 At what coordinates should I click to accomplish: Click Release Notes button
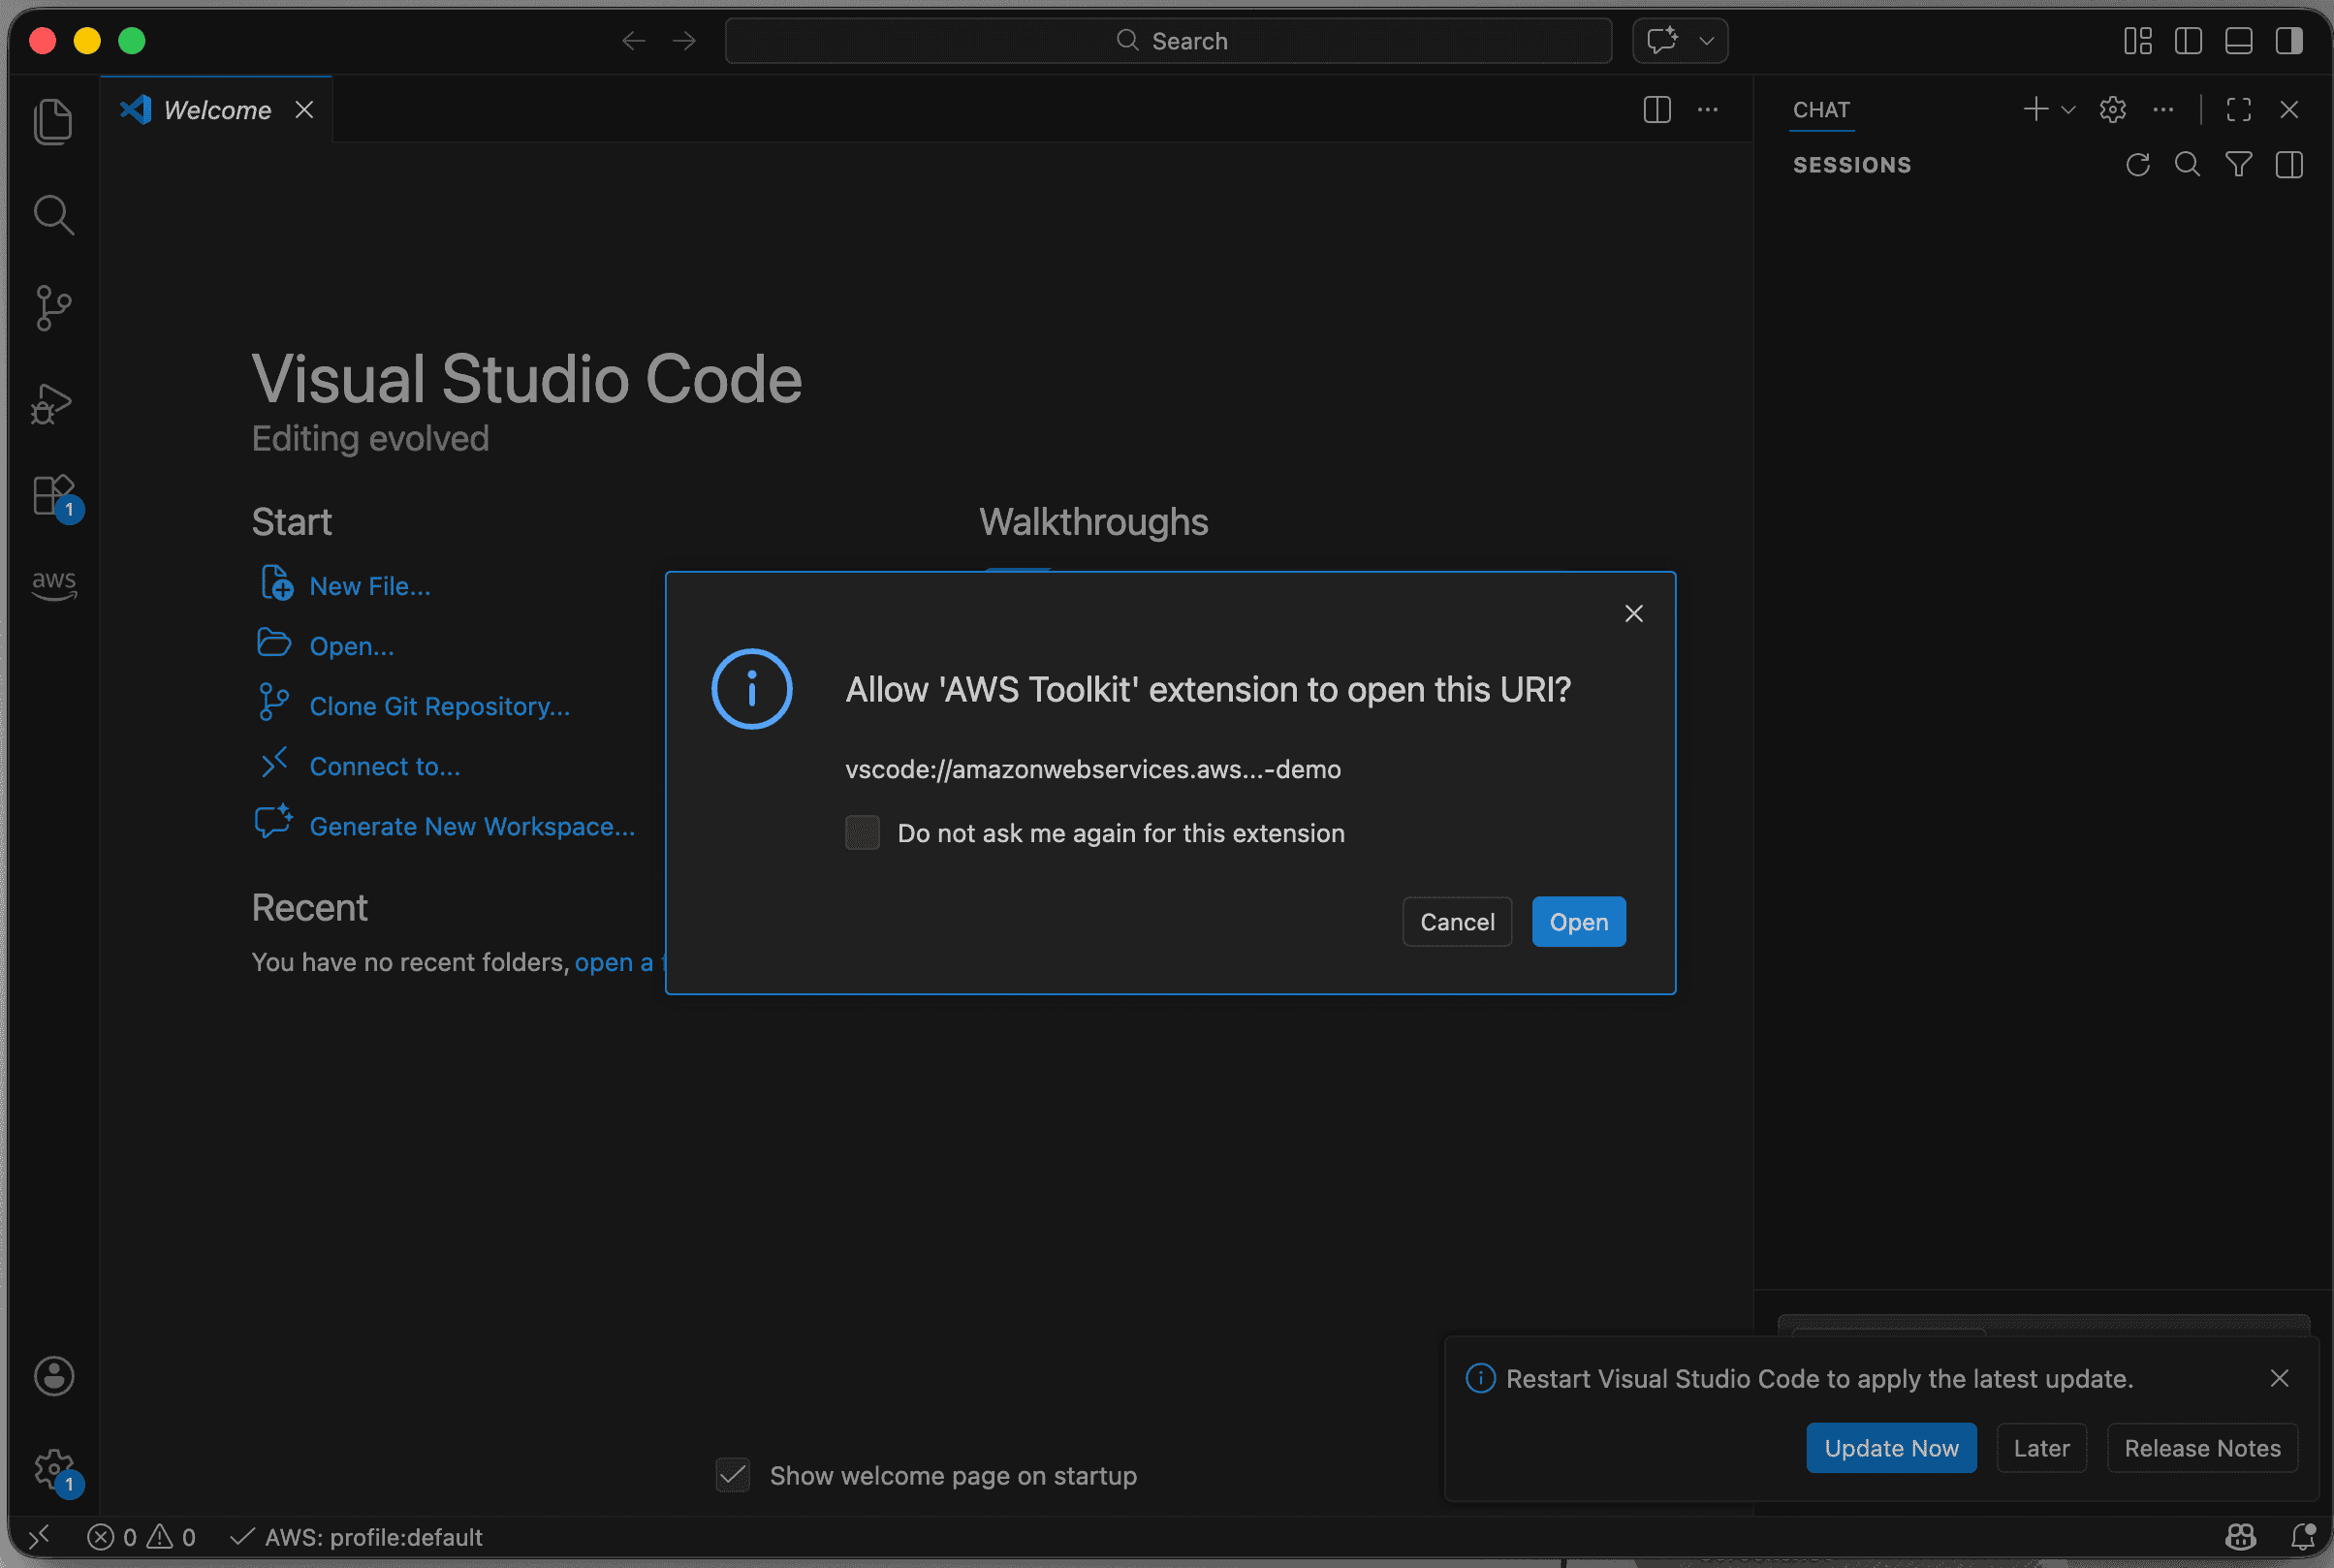click(x=2202, y=1447)
